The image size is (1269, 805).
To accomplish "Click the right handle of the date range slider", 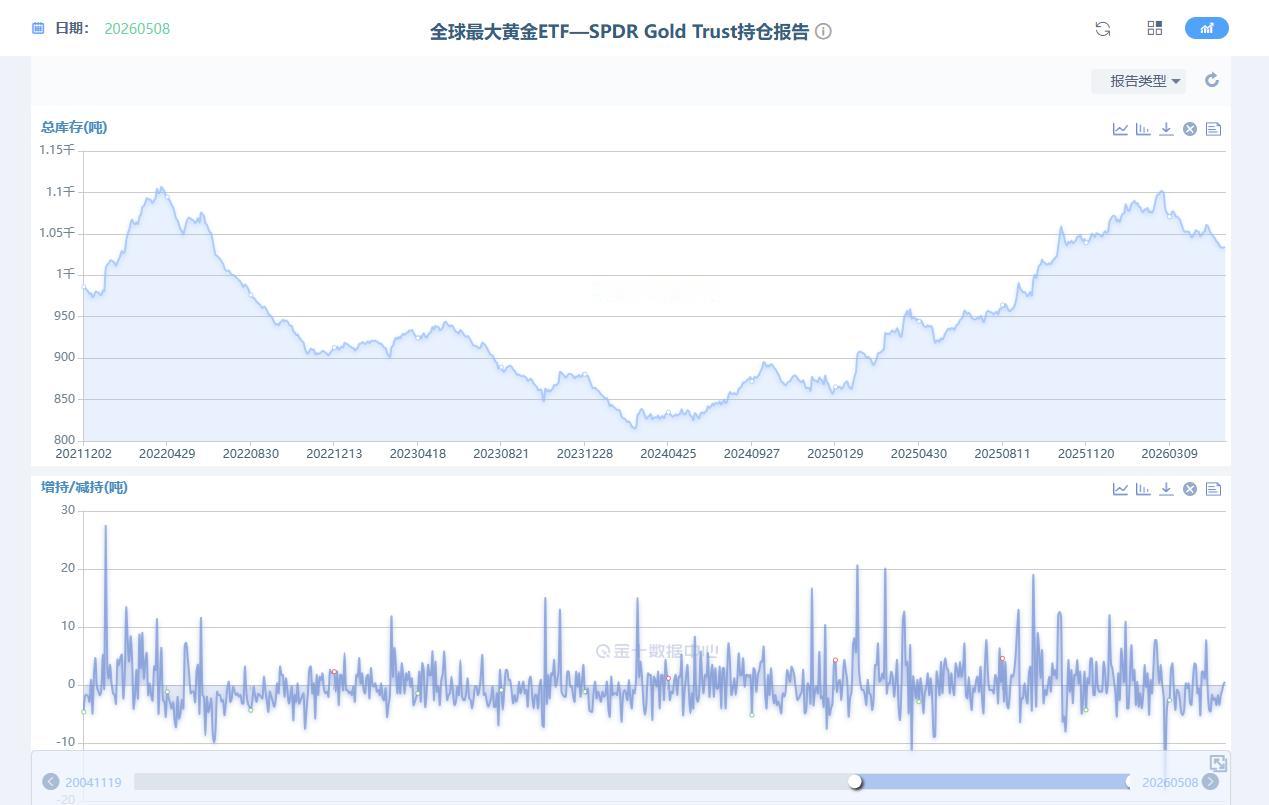I will click(1130, 781).
